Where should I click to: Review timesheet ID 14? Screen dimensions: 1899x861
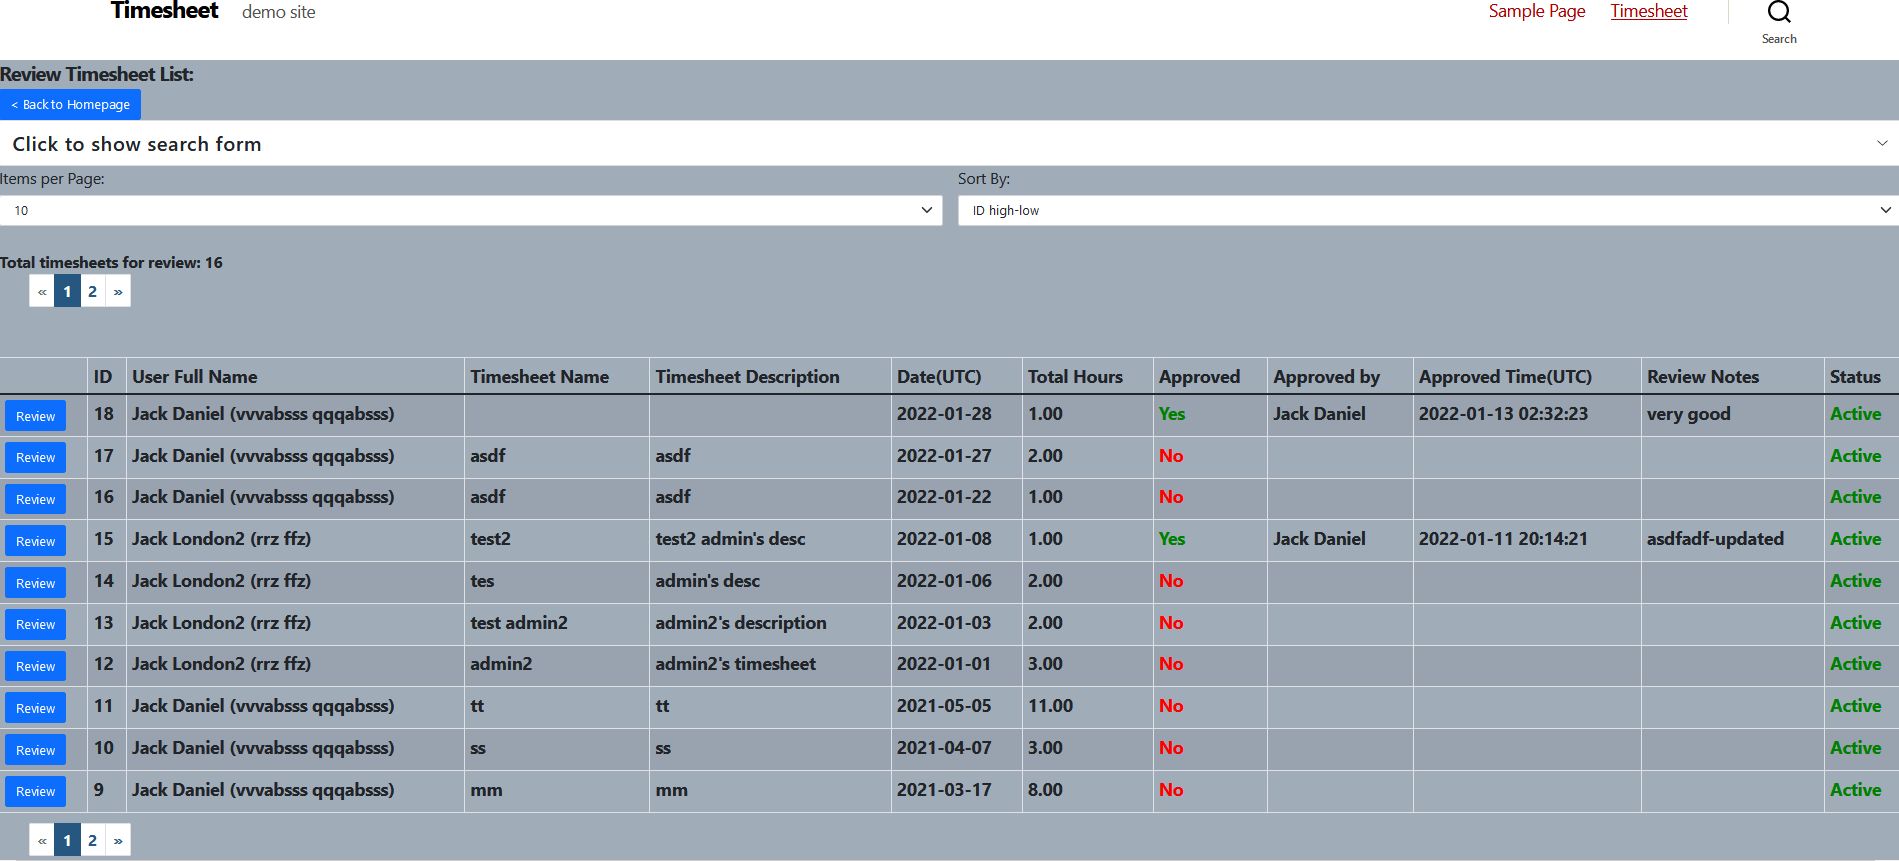click(36, 583)
